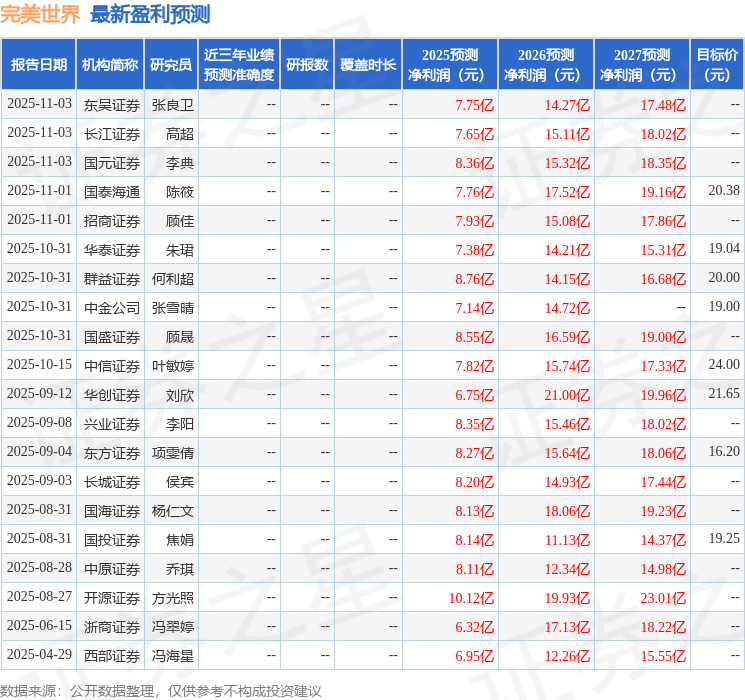Click the 10.12亿 2025 profit value
The height and width of the screenshot is (700, 745).
[x=471, y=598]
